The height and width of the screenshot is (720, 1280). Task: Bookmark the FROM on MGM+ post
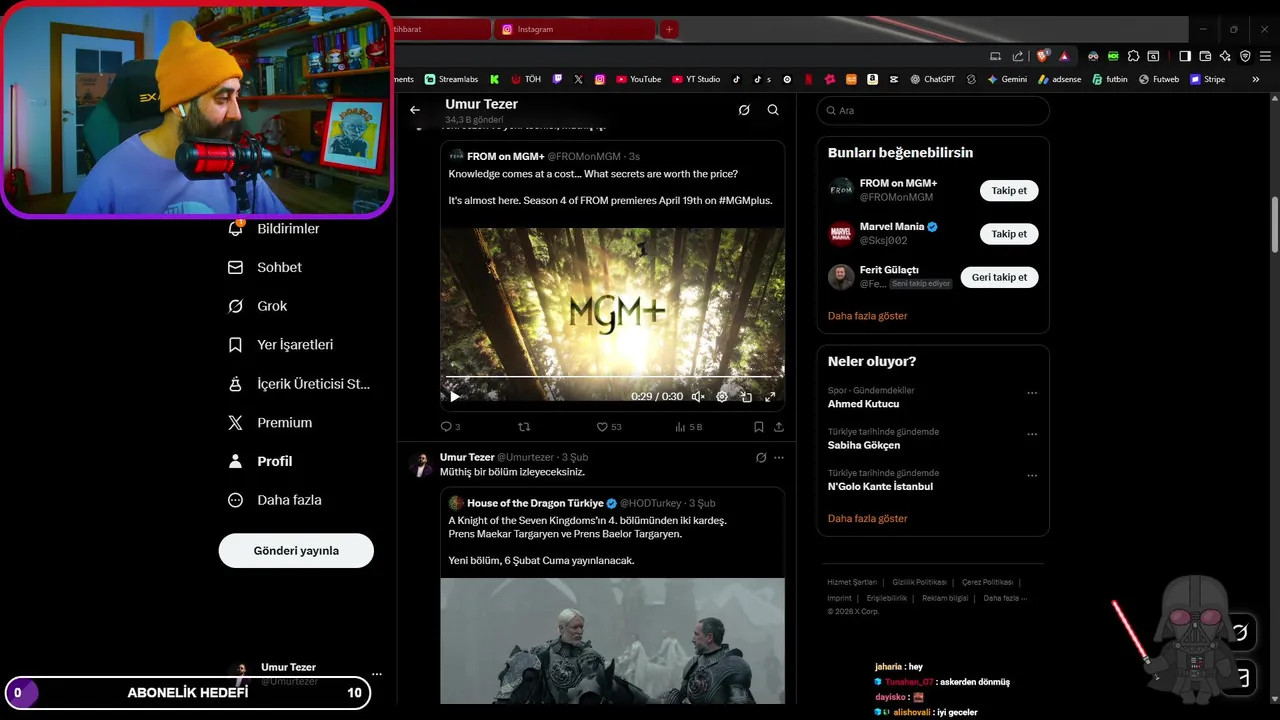click(x=759, y=427)
